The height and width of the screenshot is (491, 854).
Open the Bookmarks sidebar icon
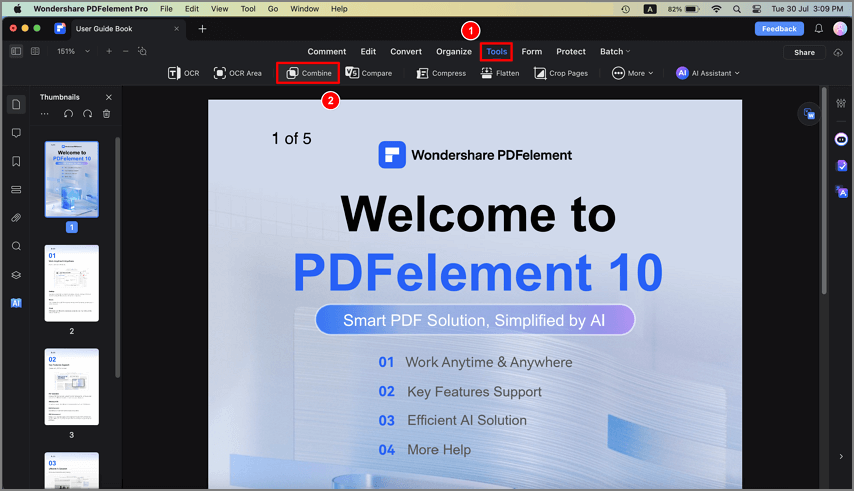tap(16, 161)
